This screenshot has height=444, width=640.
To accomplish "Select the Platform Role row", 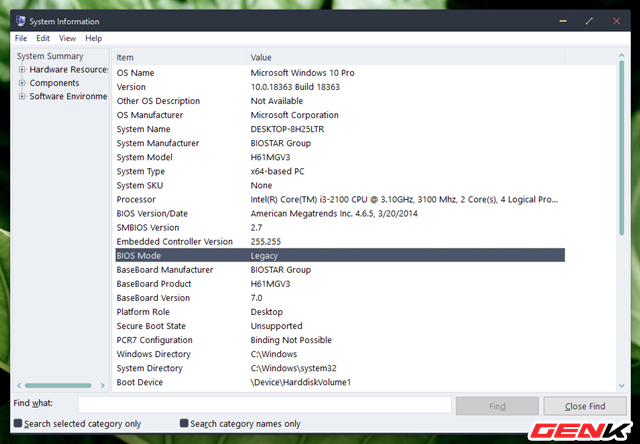I will [340, 312].
